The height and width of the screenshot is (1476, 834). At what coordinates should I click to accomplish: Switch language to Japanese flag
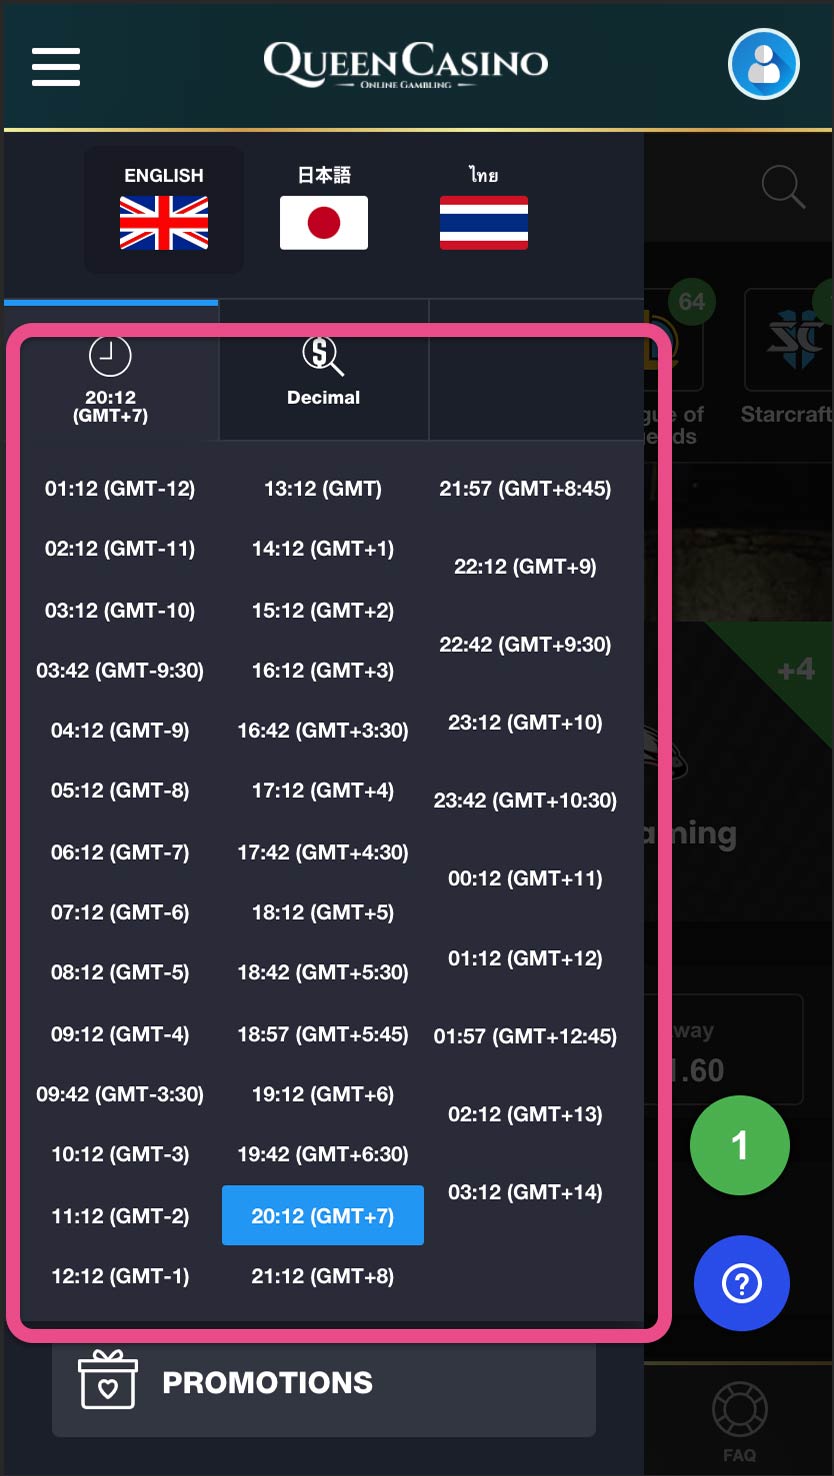tap(324, 222)
